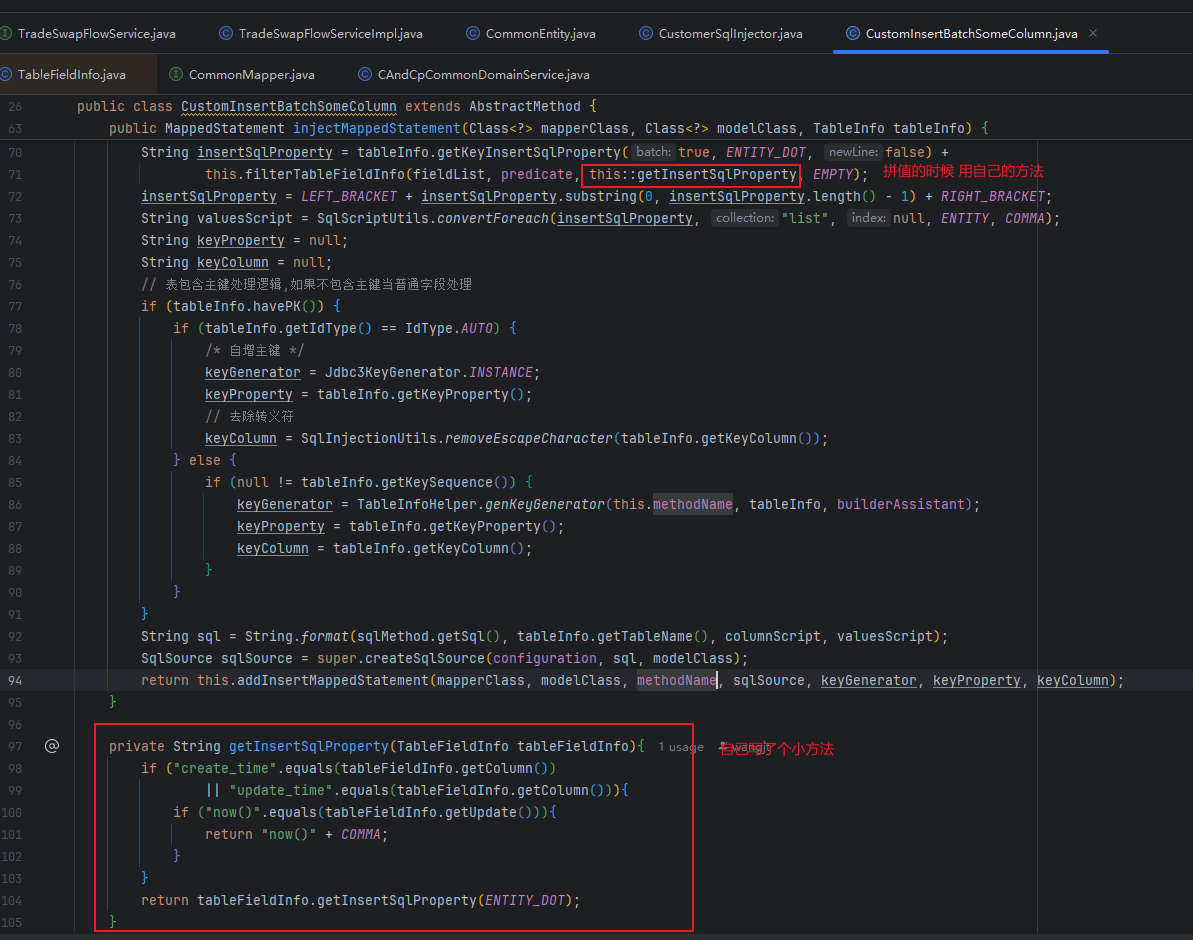Click the interface icon on CommonMapper.java tab
The height and width of the screenshot is (940, 1193).
176,74
